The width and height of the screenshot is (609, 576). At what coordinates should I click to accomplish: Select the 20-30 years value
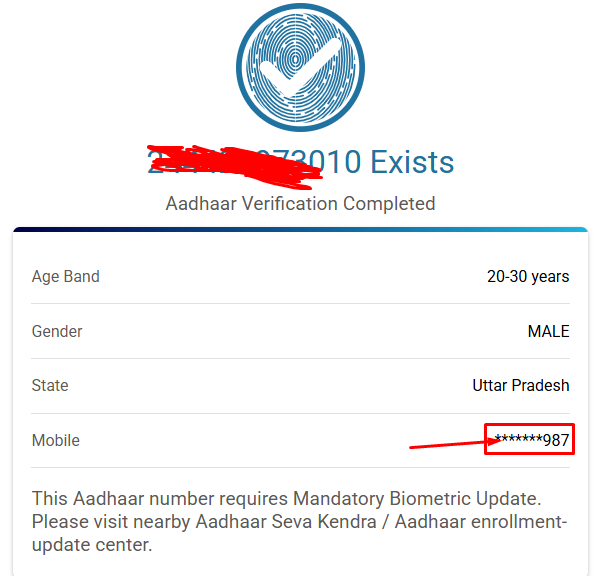tap(528, 277)
